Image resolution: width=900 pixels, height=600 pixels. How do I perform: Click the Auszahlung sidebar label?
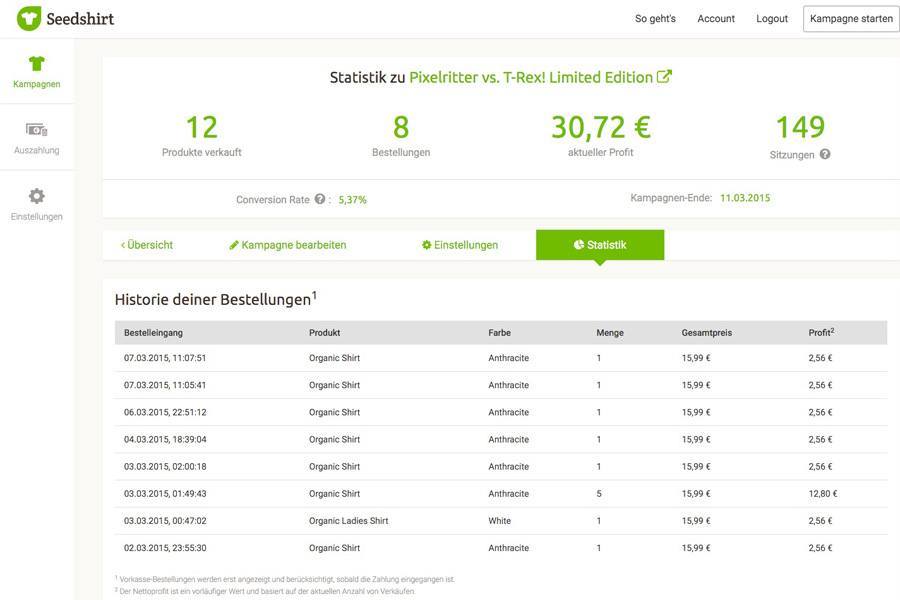(x=37, y=150)
